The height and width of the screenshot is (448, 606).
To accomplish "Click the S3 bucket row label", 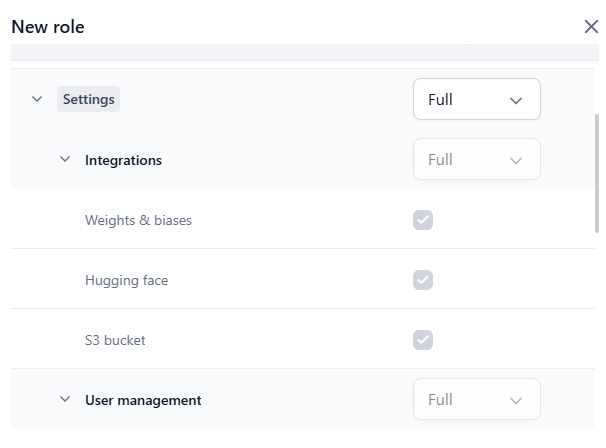I will [115, 340].
